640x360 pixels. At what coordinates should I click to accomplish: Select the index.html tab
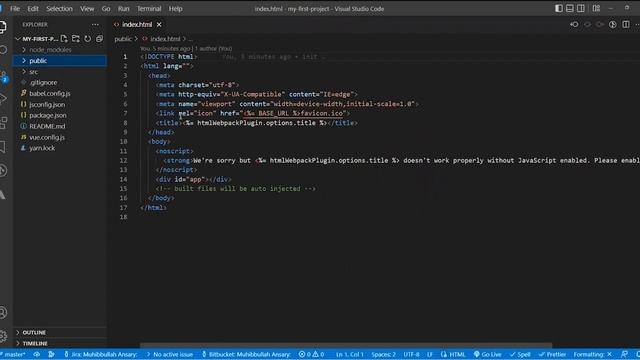coord(137,24)
